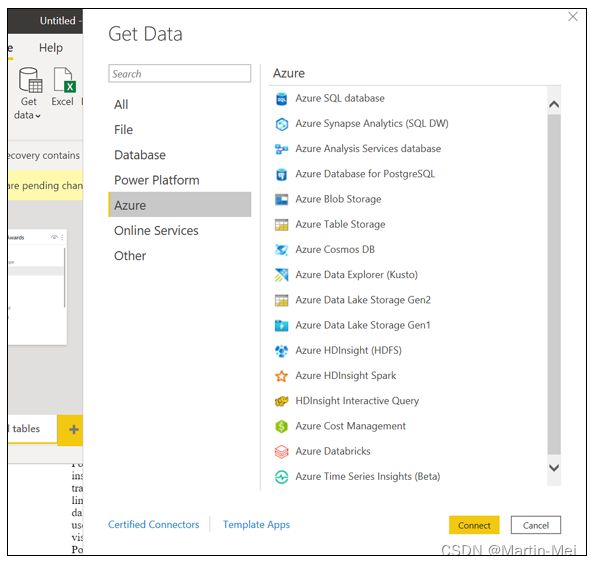The image size is (591, 566).
Task: Click the Azure Synapse Analytics icon
Action: pos(282,124)
